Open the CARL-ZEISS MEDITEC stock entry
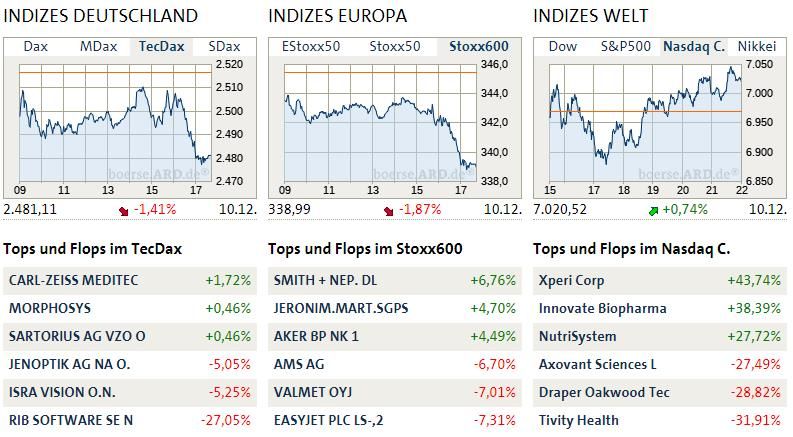Image resolution: width=793 pixels, height=437 pixels. (73, 281)
